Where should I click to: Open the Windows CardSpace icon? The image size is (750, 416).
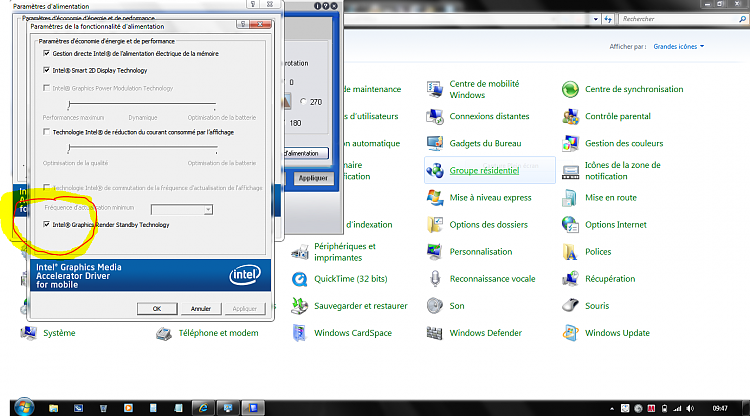(x=299, y=333)
